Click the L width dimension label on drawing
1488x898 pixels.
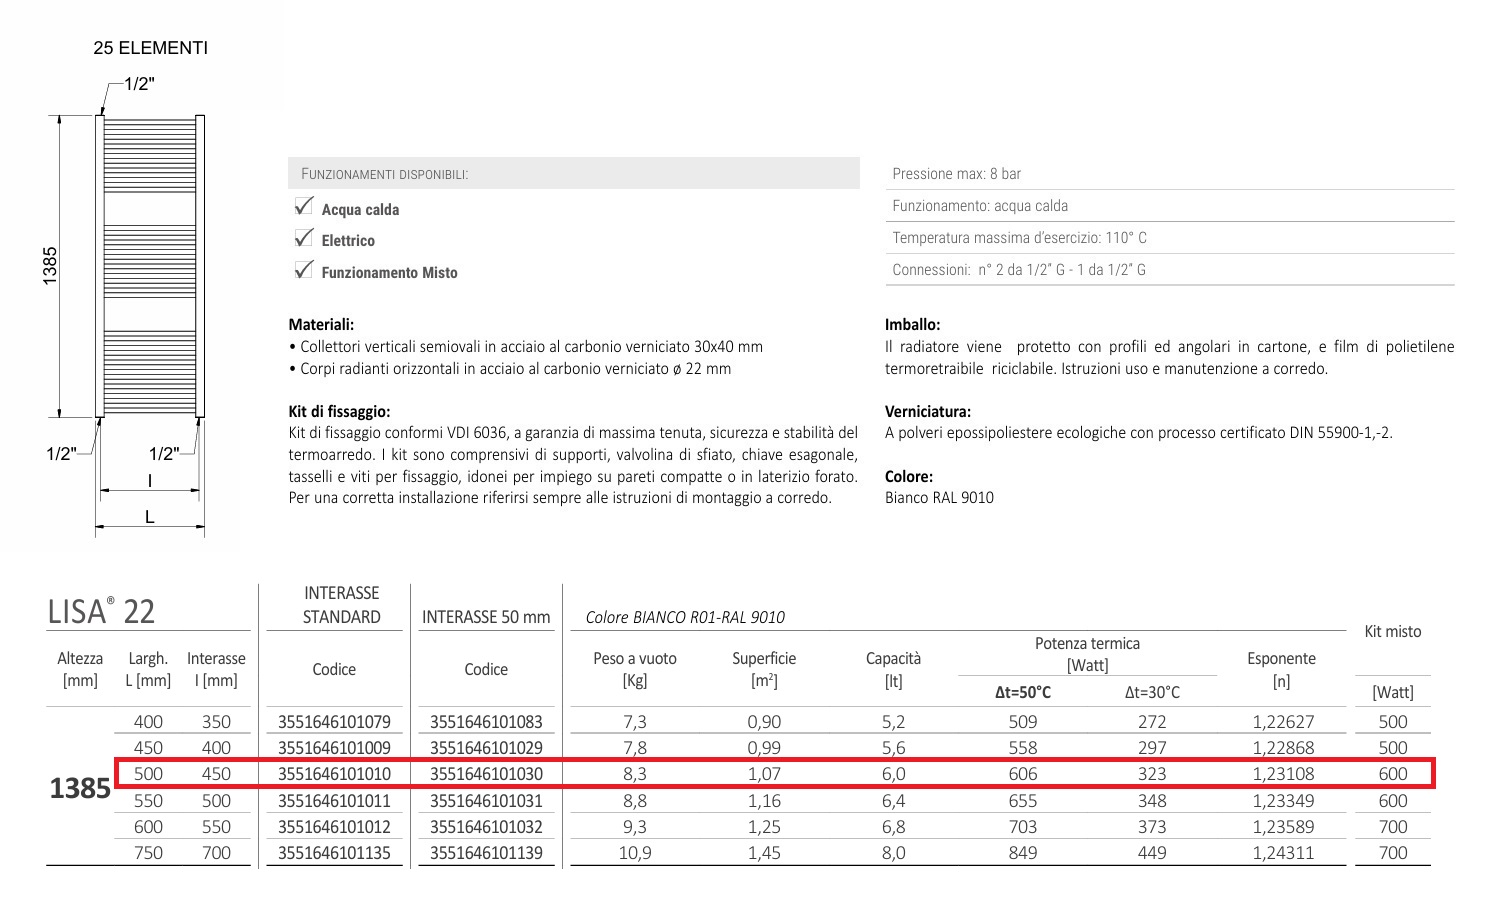click(149, 516)
